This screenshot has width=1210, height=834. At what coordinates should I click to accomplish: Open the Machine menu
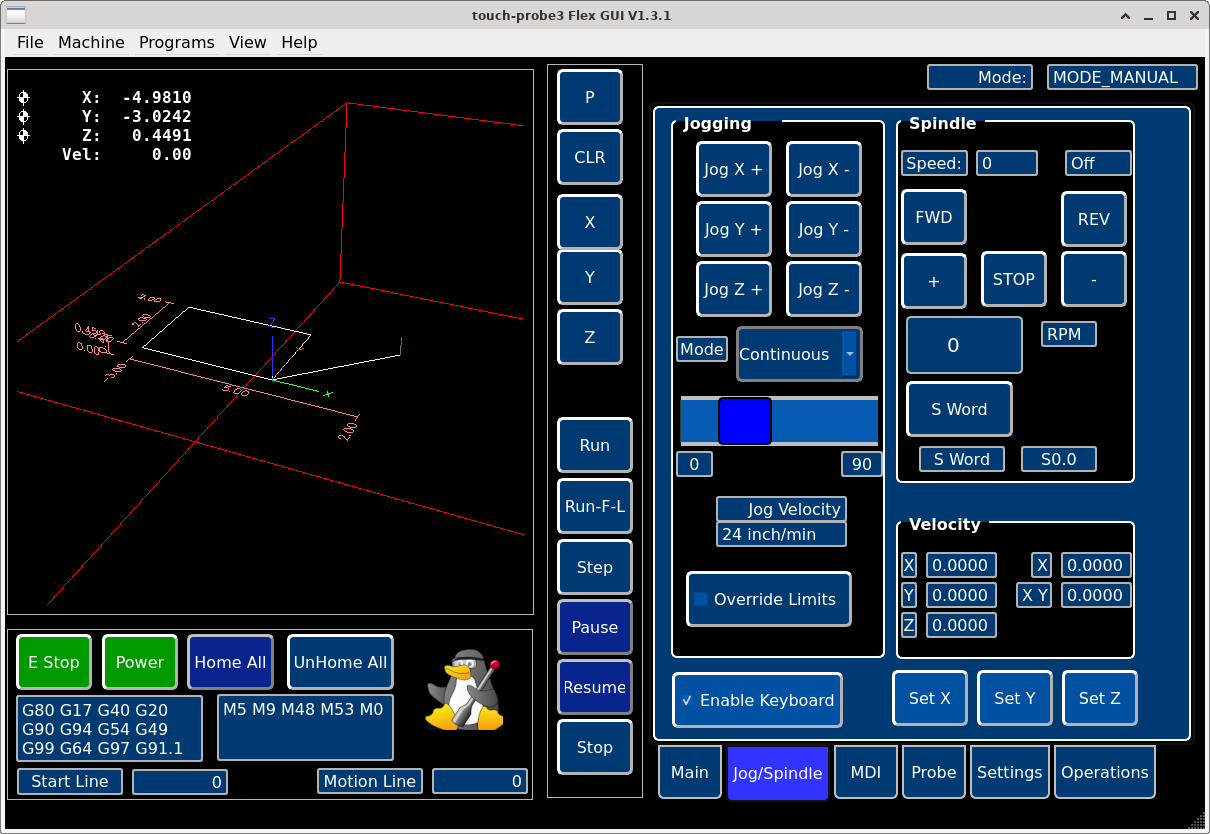click(91, 42)
